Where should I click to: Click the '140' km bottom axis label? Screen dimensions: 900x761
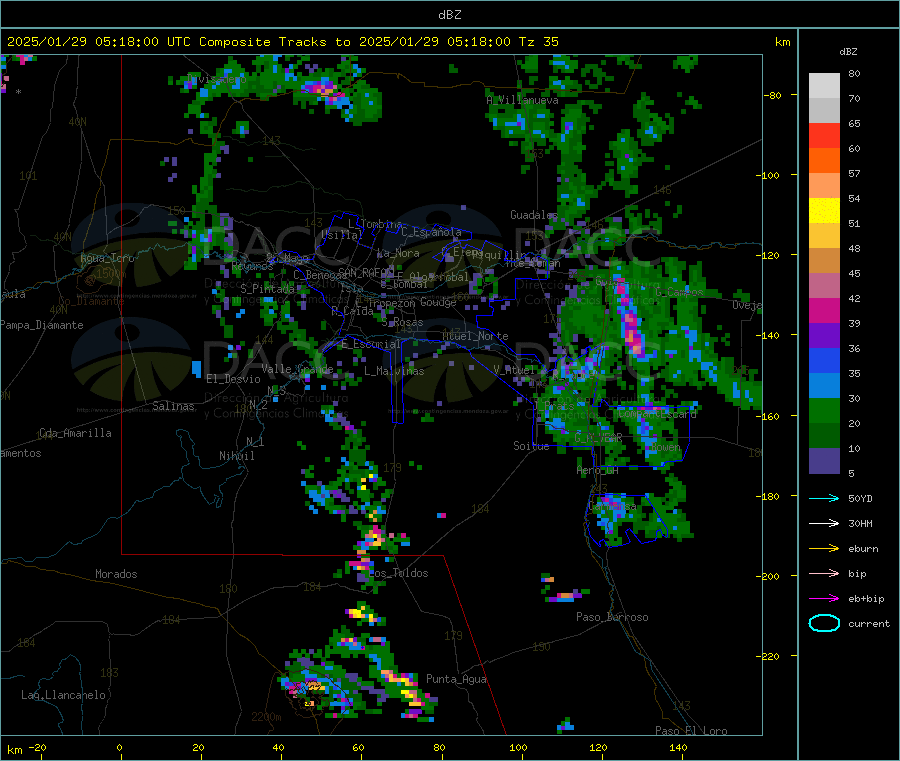point(678,747)
